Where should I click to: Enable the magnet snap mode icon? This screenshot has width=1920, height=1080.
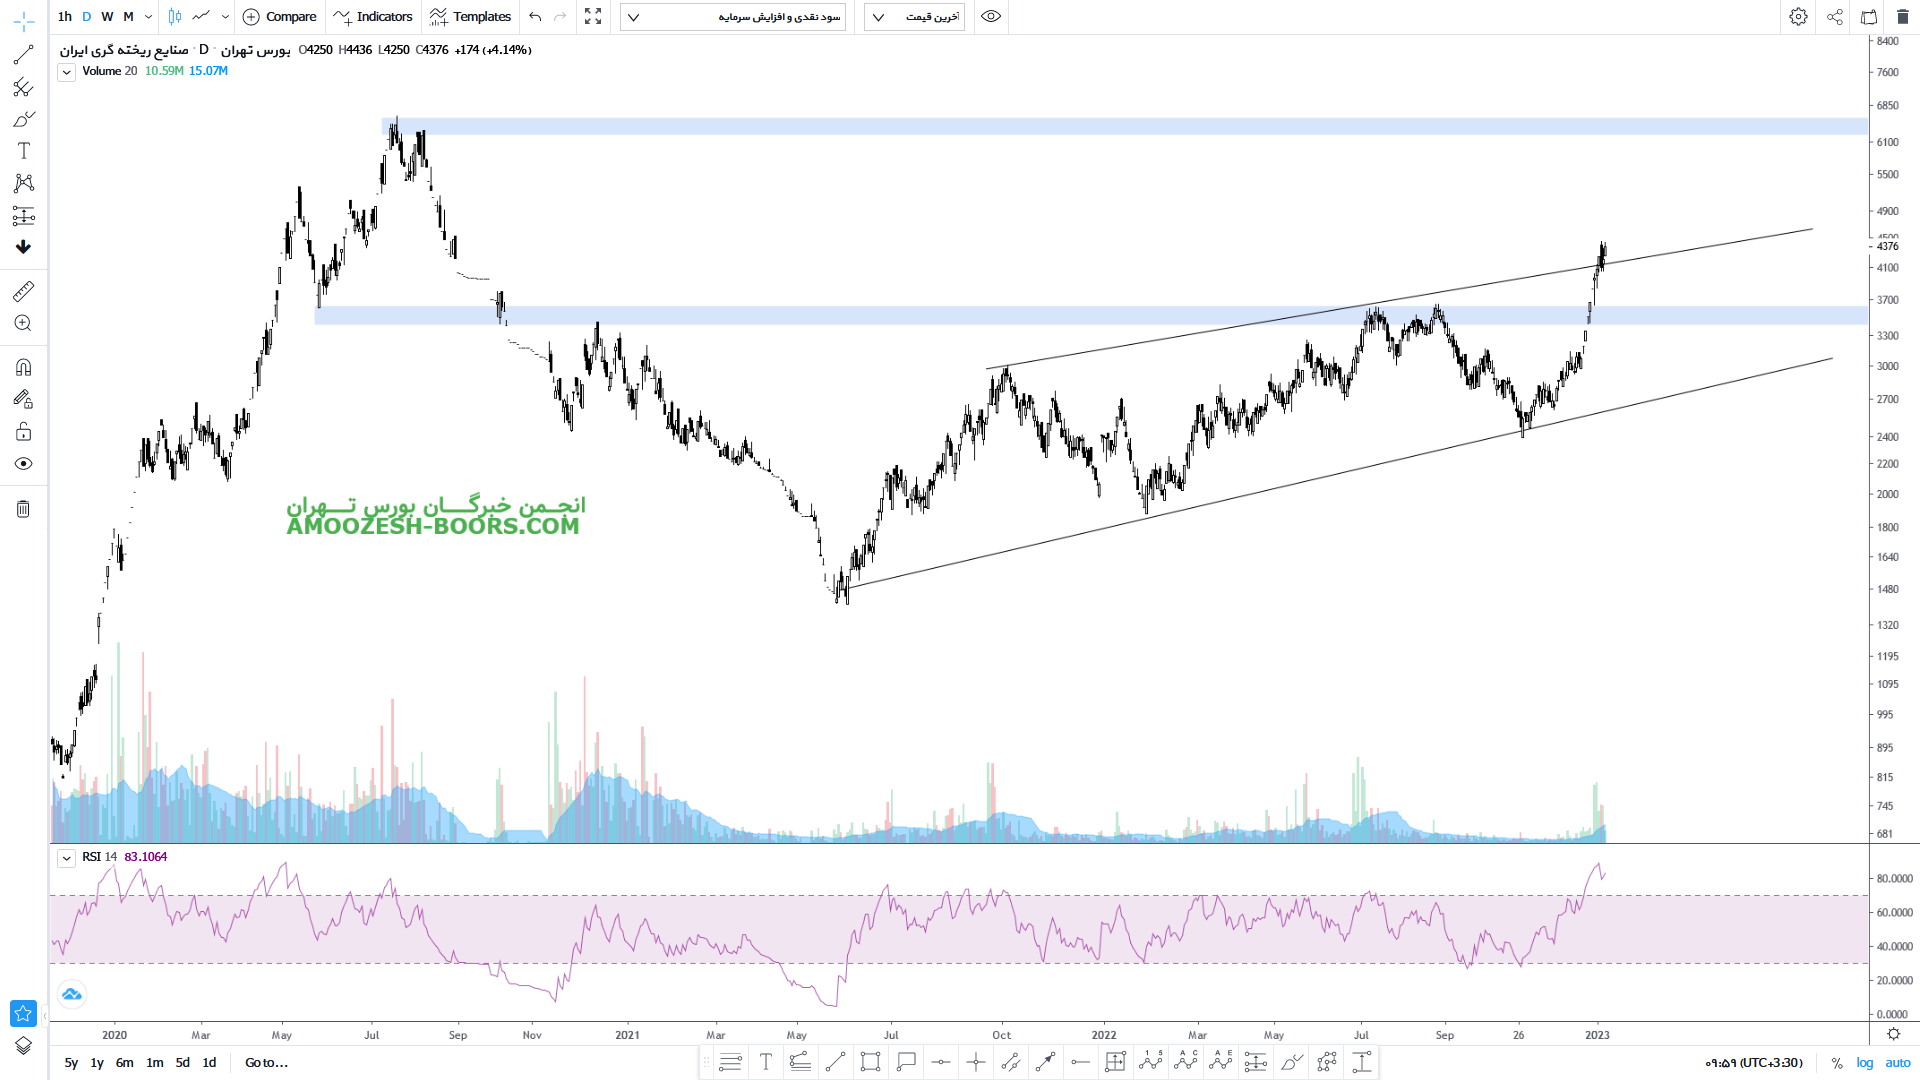[24, 367]
